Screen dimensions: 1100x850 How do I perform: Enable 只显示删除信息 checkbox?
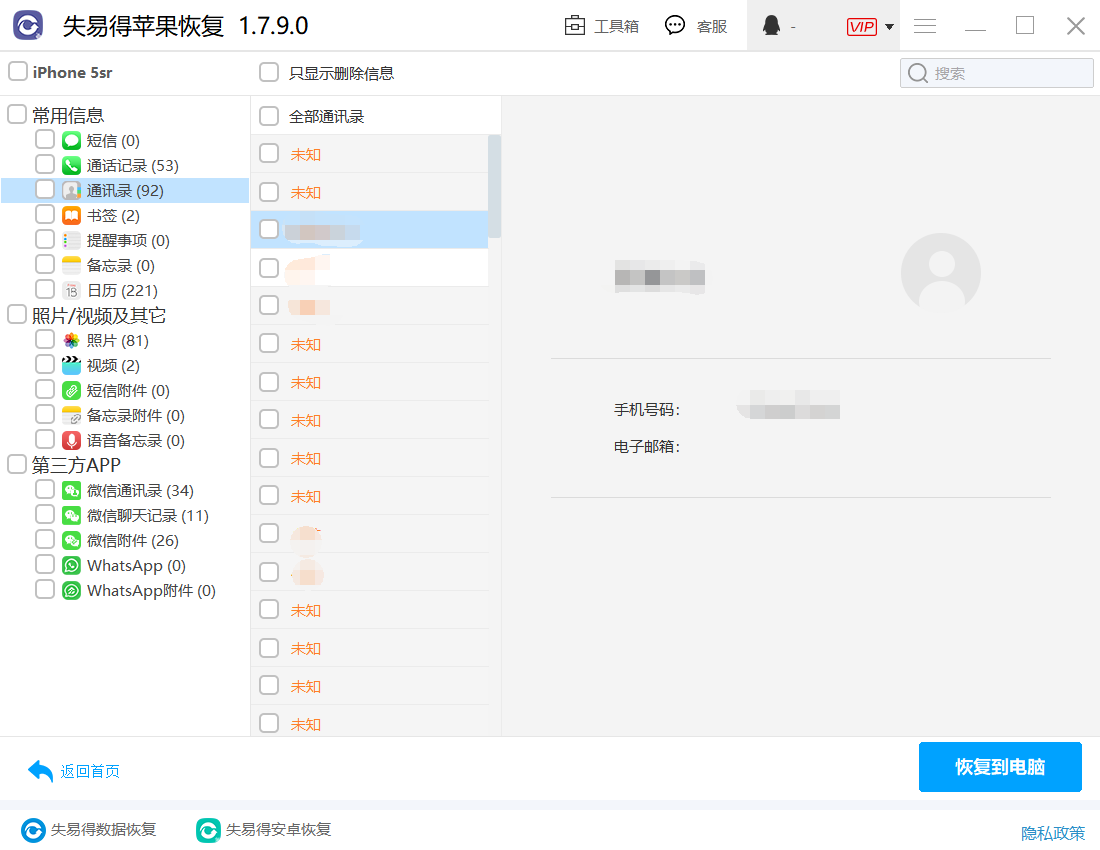(269, 73)
